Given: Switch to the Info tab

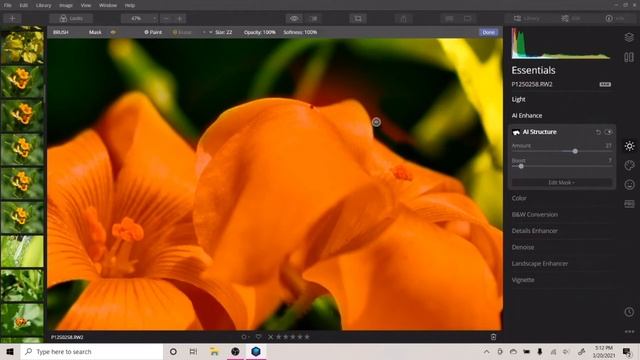Looking at the screenshot, I should 615,18.
